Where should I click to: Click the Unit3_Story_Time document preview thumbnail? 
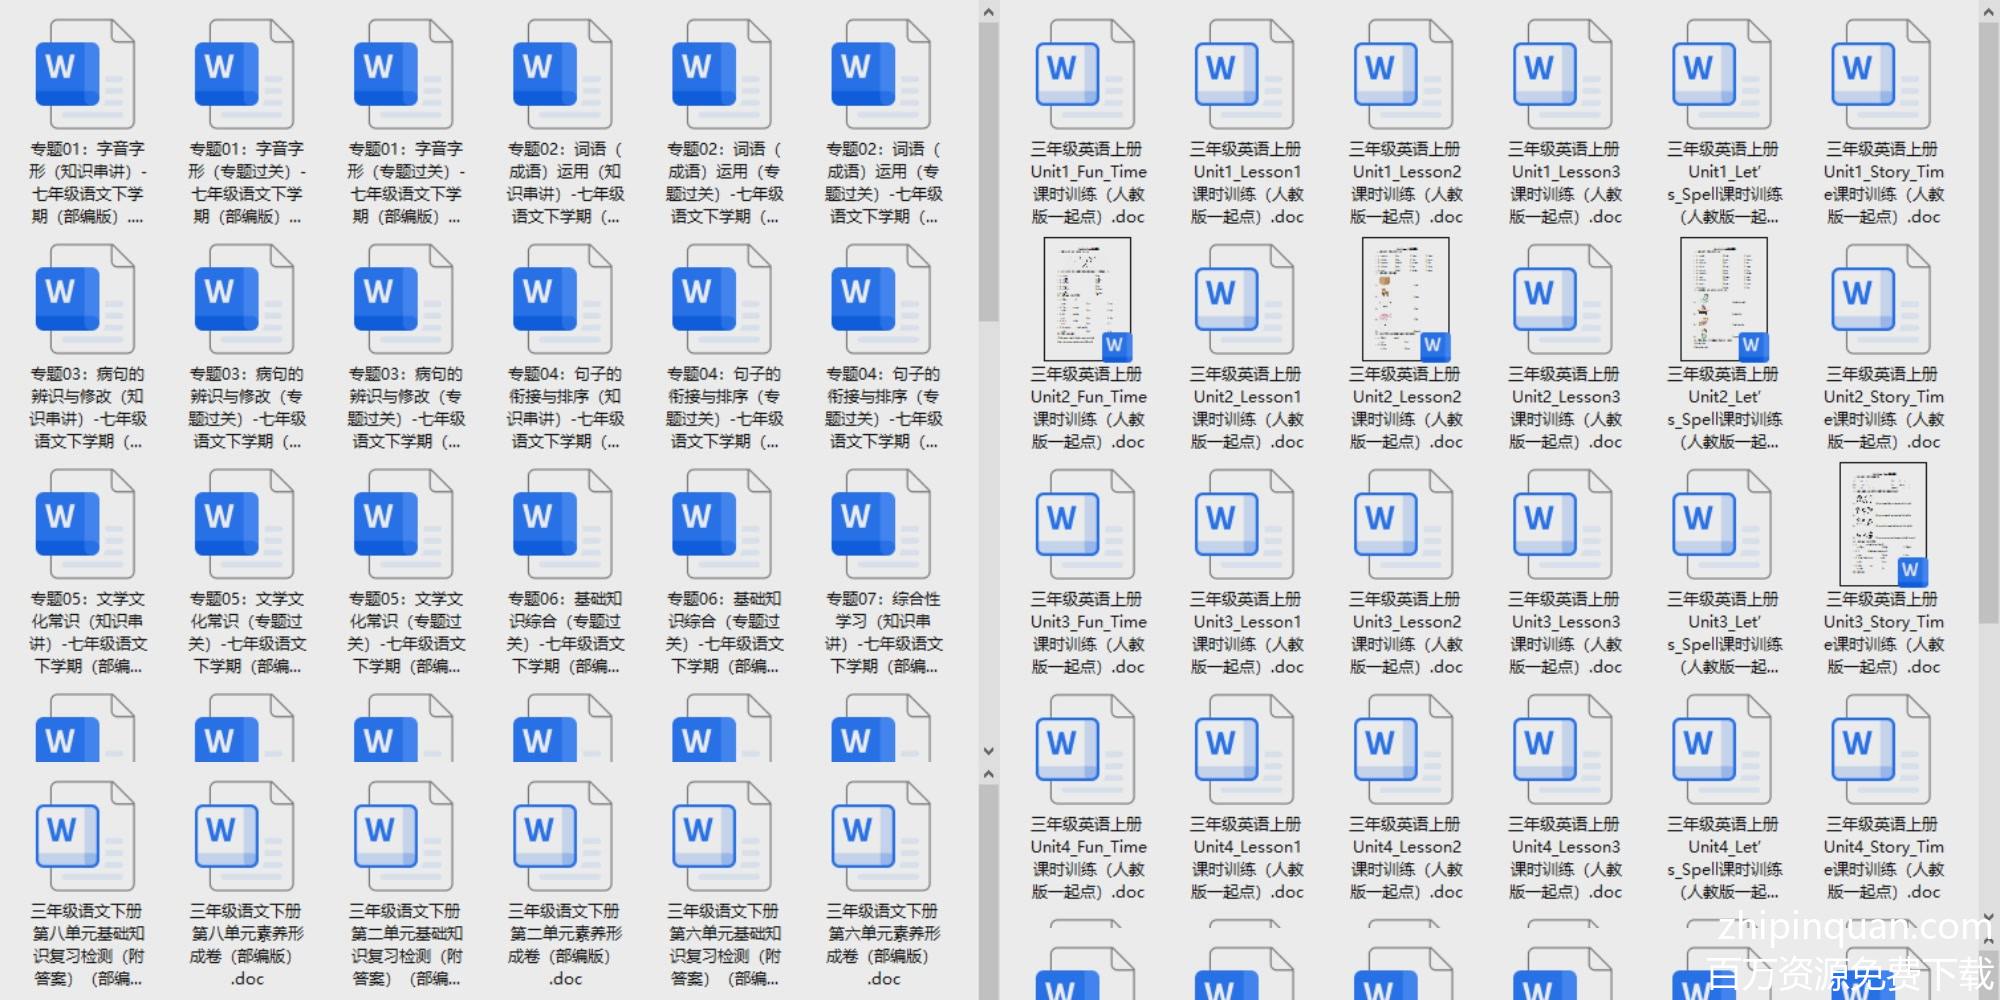(1883, 524)
